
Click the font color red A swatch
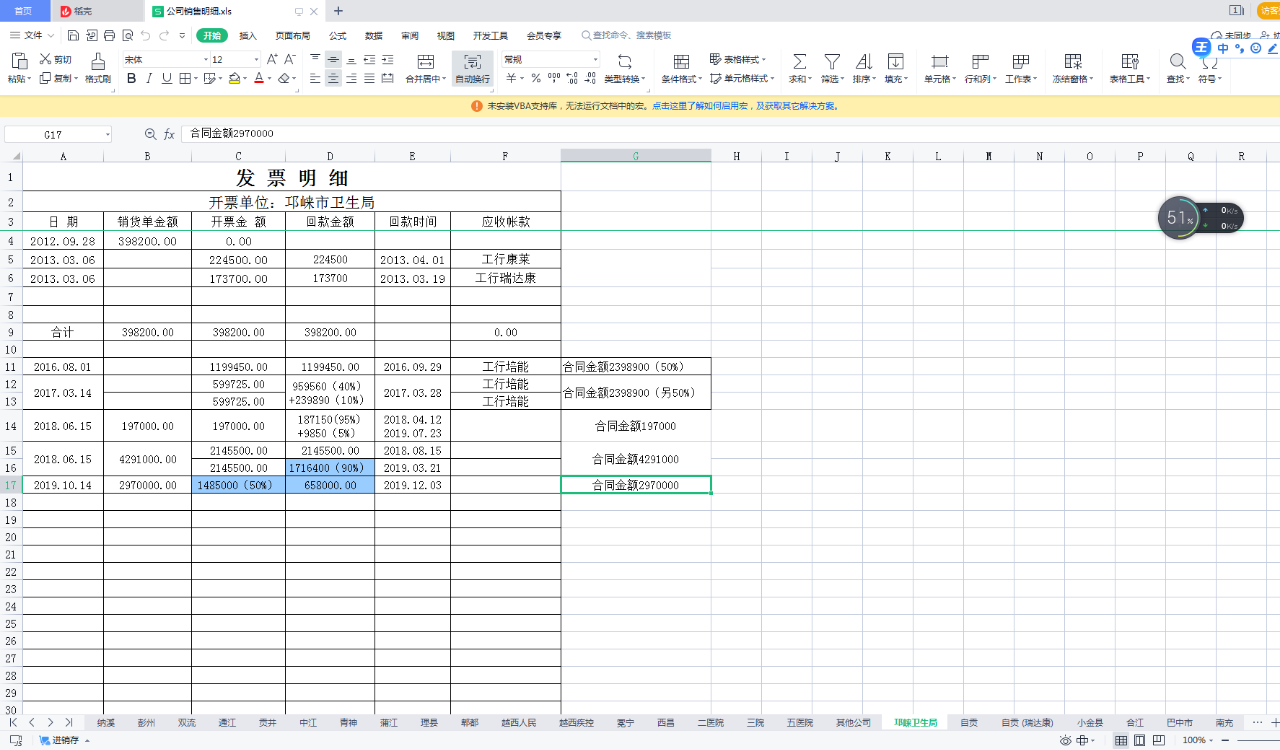pos(257,78)
